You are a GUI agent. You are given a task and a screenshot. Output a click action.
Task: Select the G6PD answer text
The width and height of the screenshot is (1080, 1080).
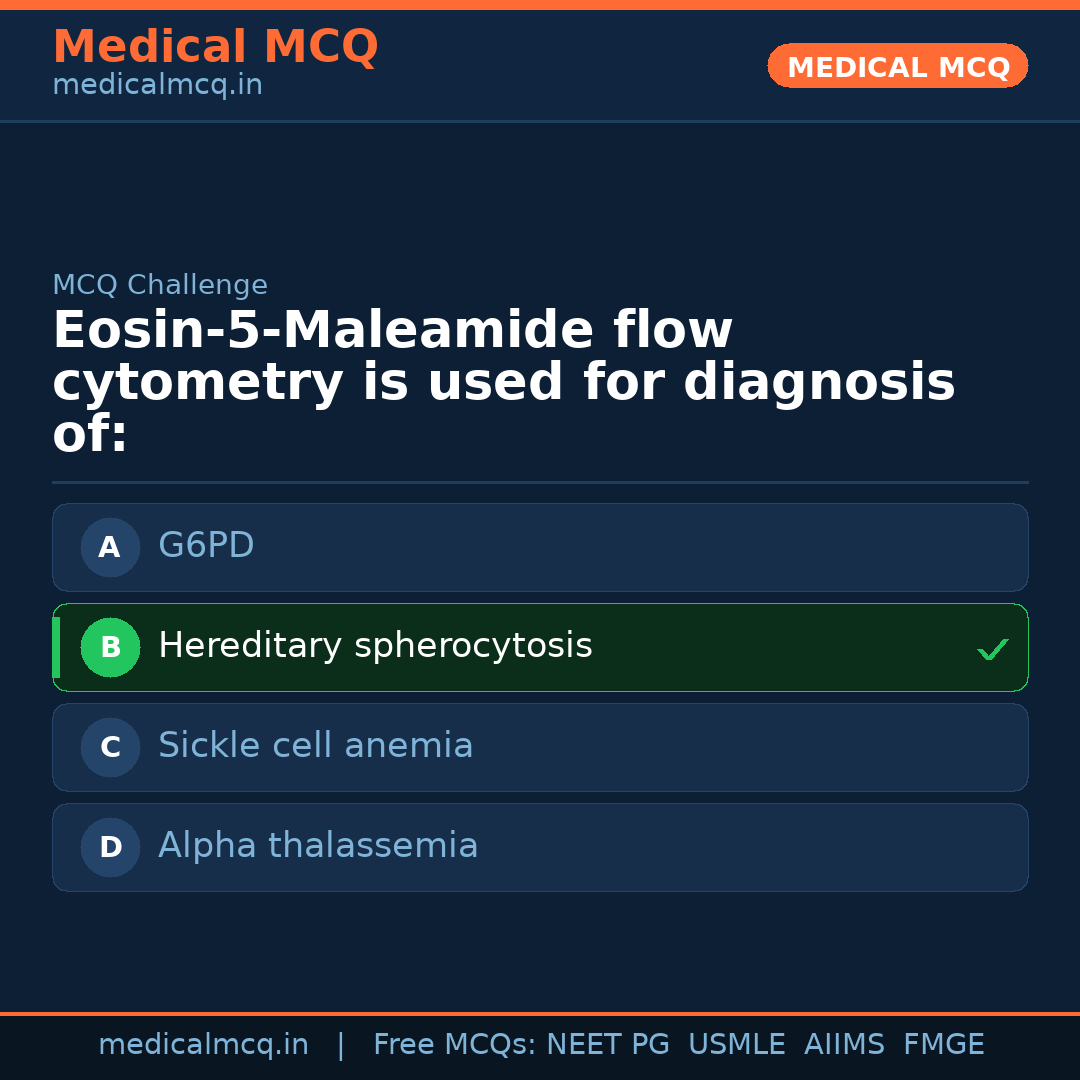(206, 546)
